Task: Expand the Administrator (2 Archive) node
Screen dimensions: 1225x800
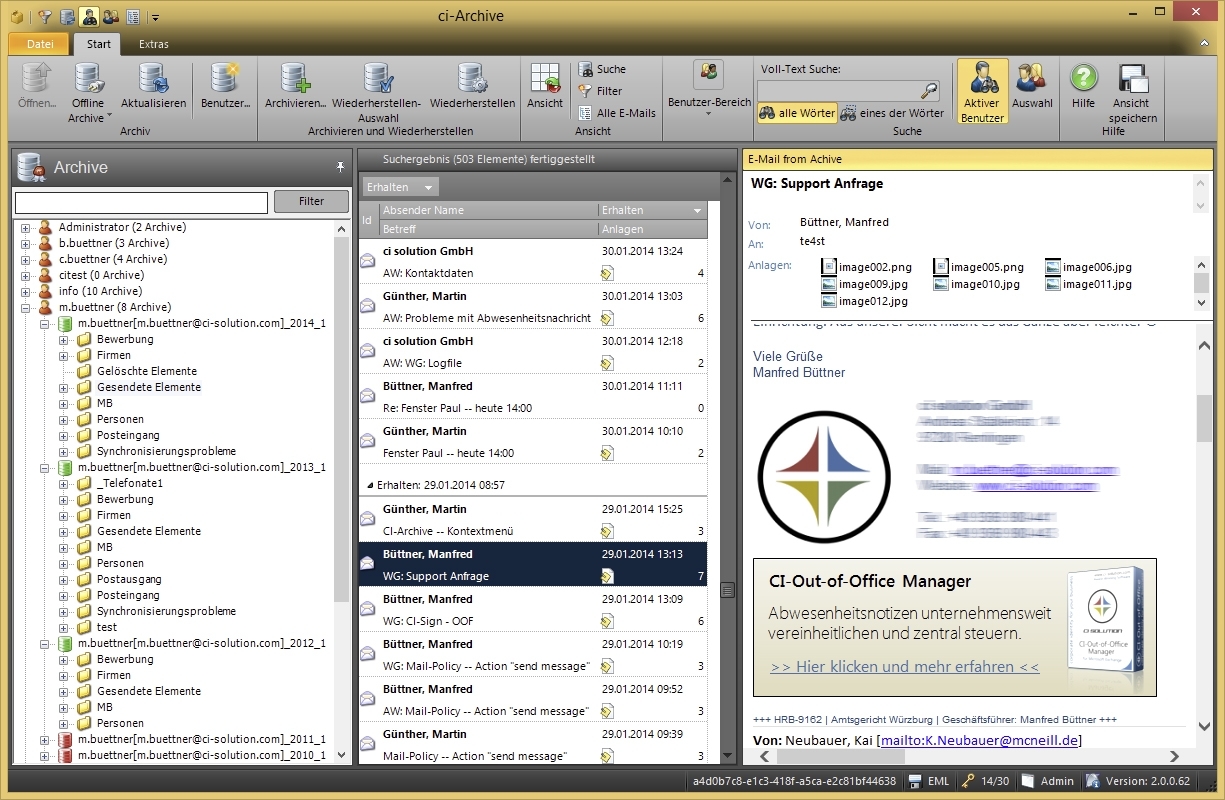Action: coord(25,228)
